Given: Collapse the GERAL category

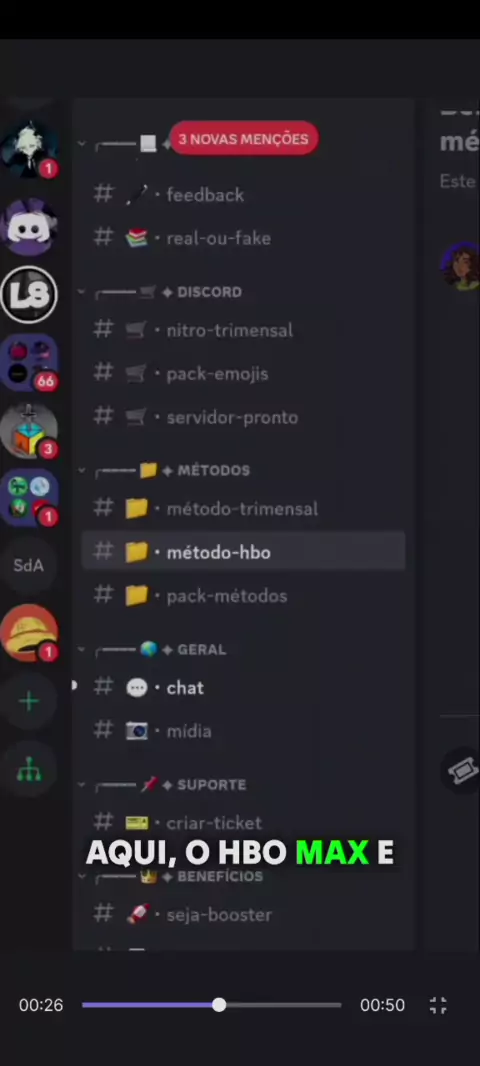Looking at the screenshot, I should (152, 650).
